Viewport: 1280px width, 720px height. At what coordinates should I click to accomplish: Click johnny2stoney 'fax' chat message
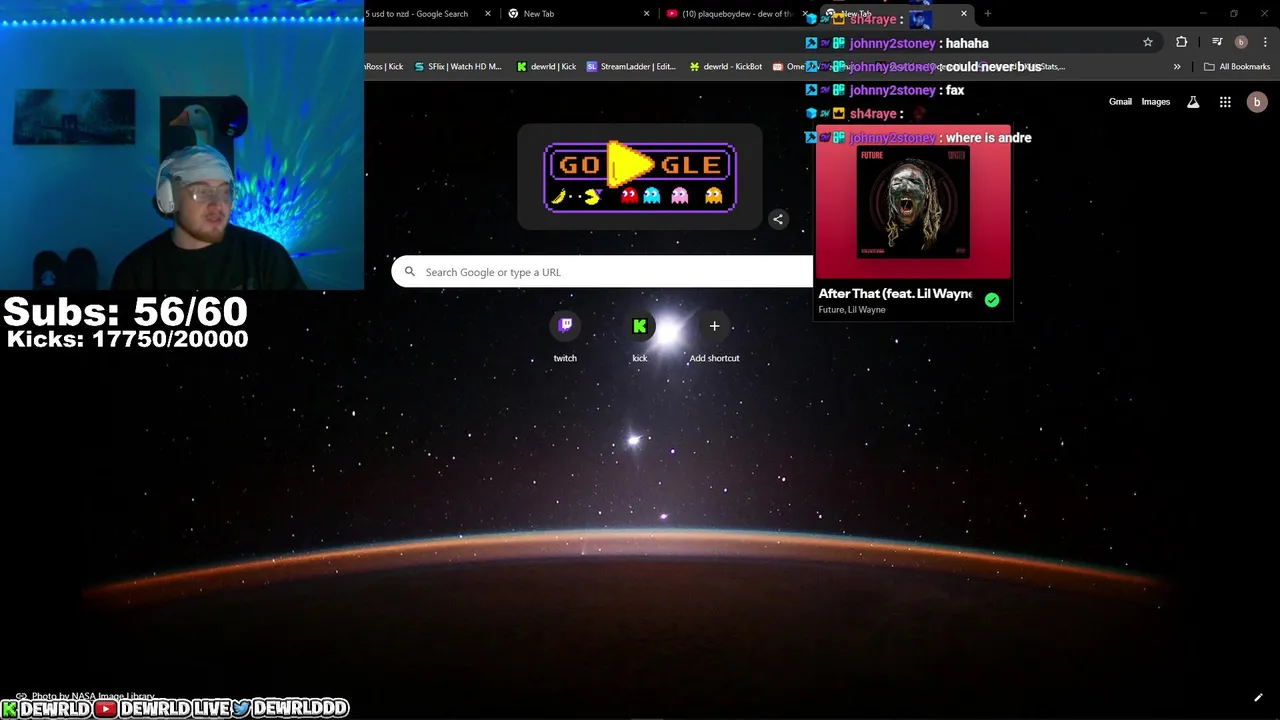(x=955, y=90)
